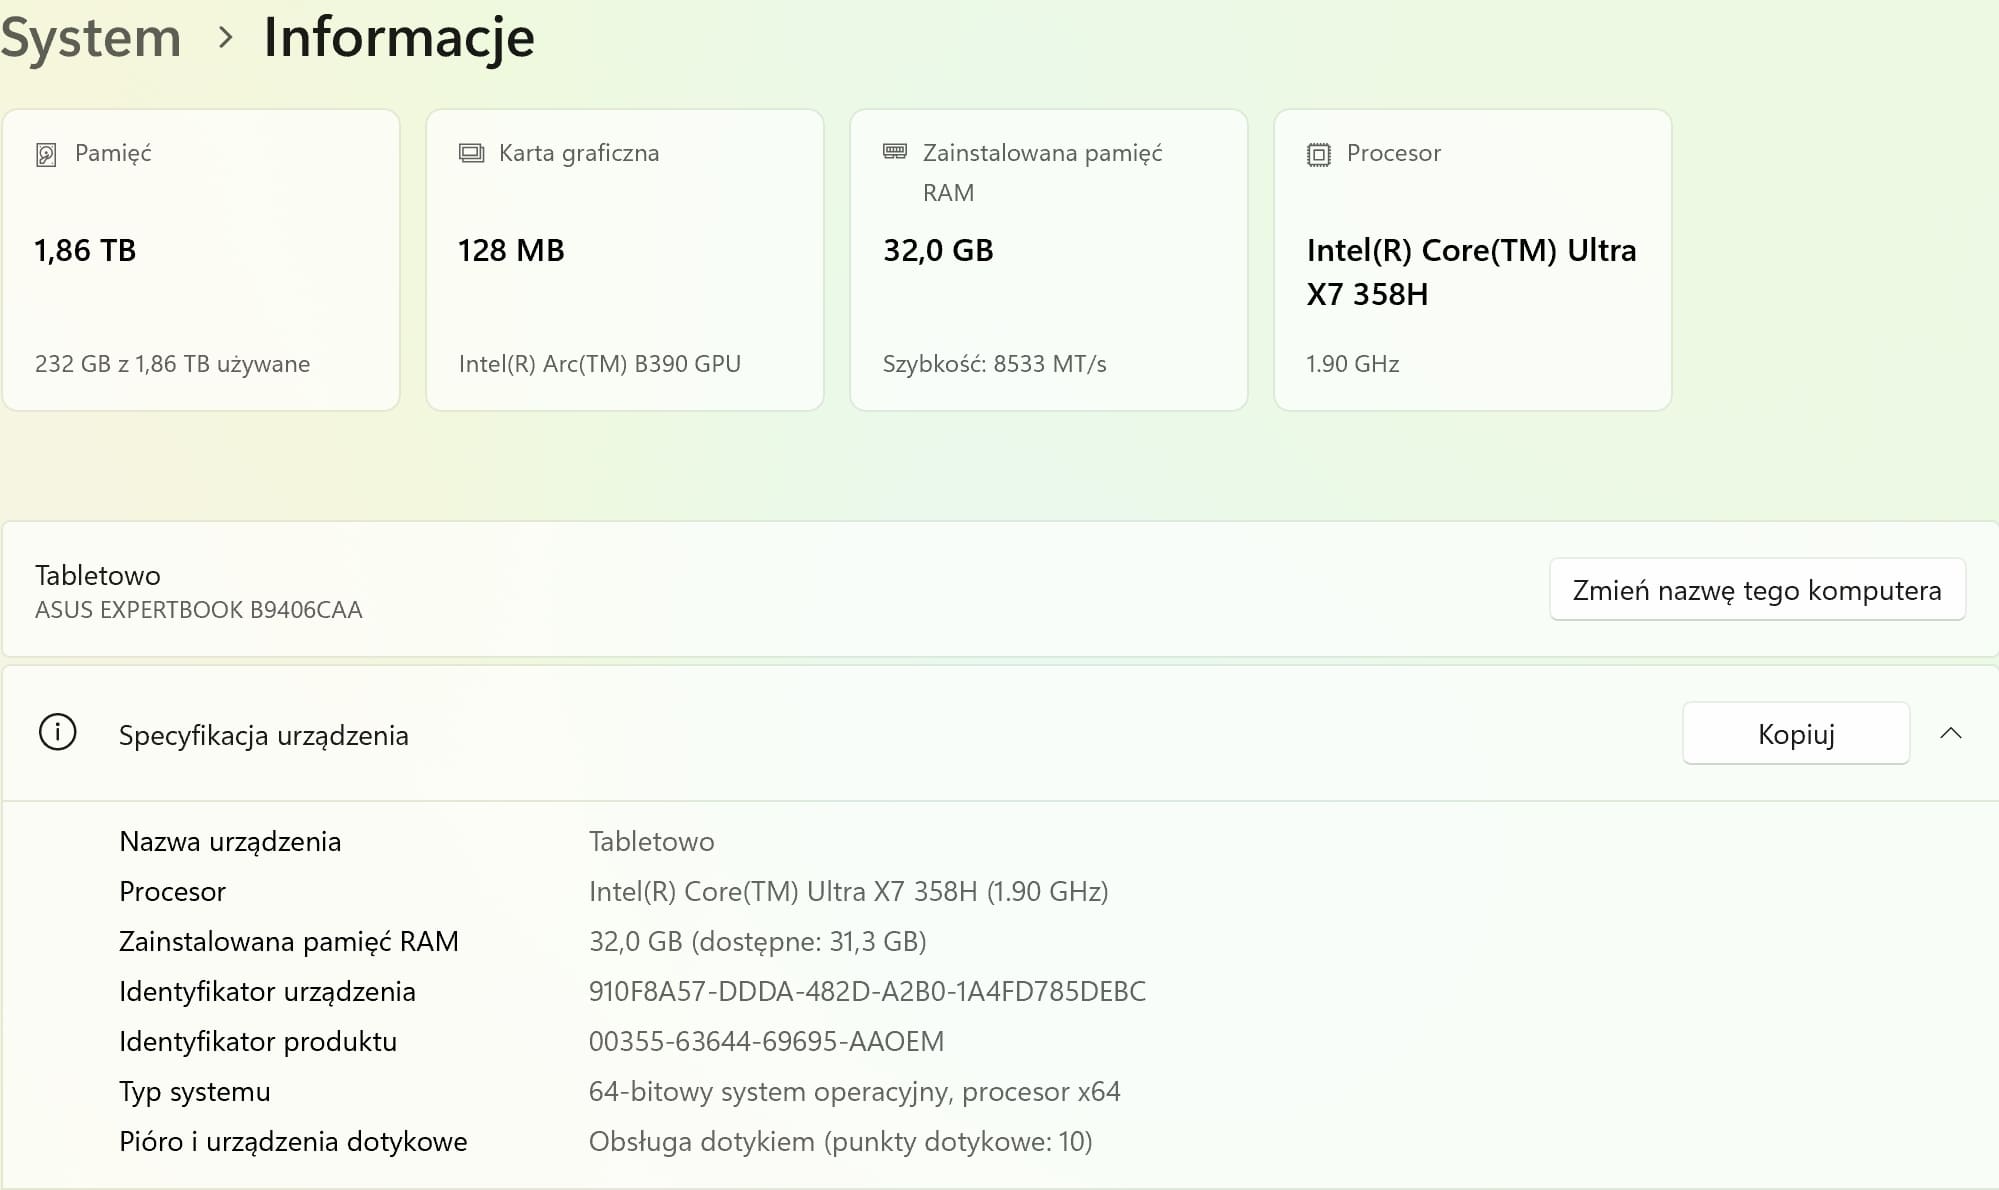Click the Identyfikator urządzenia value text

pyautogui.click(x=867, y=991)
